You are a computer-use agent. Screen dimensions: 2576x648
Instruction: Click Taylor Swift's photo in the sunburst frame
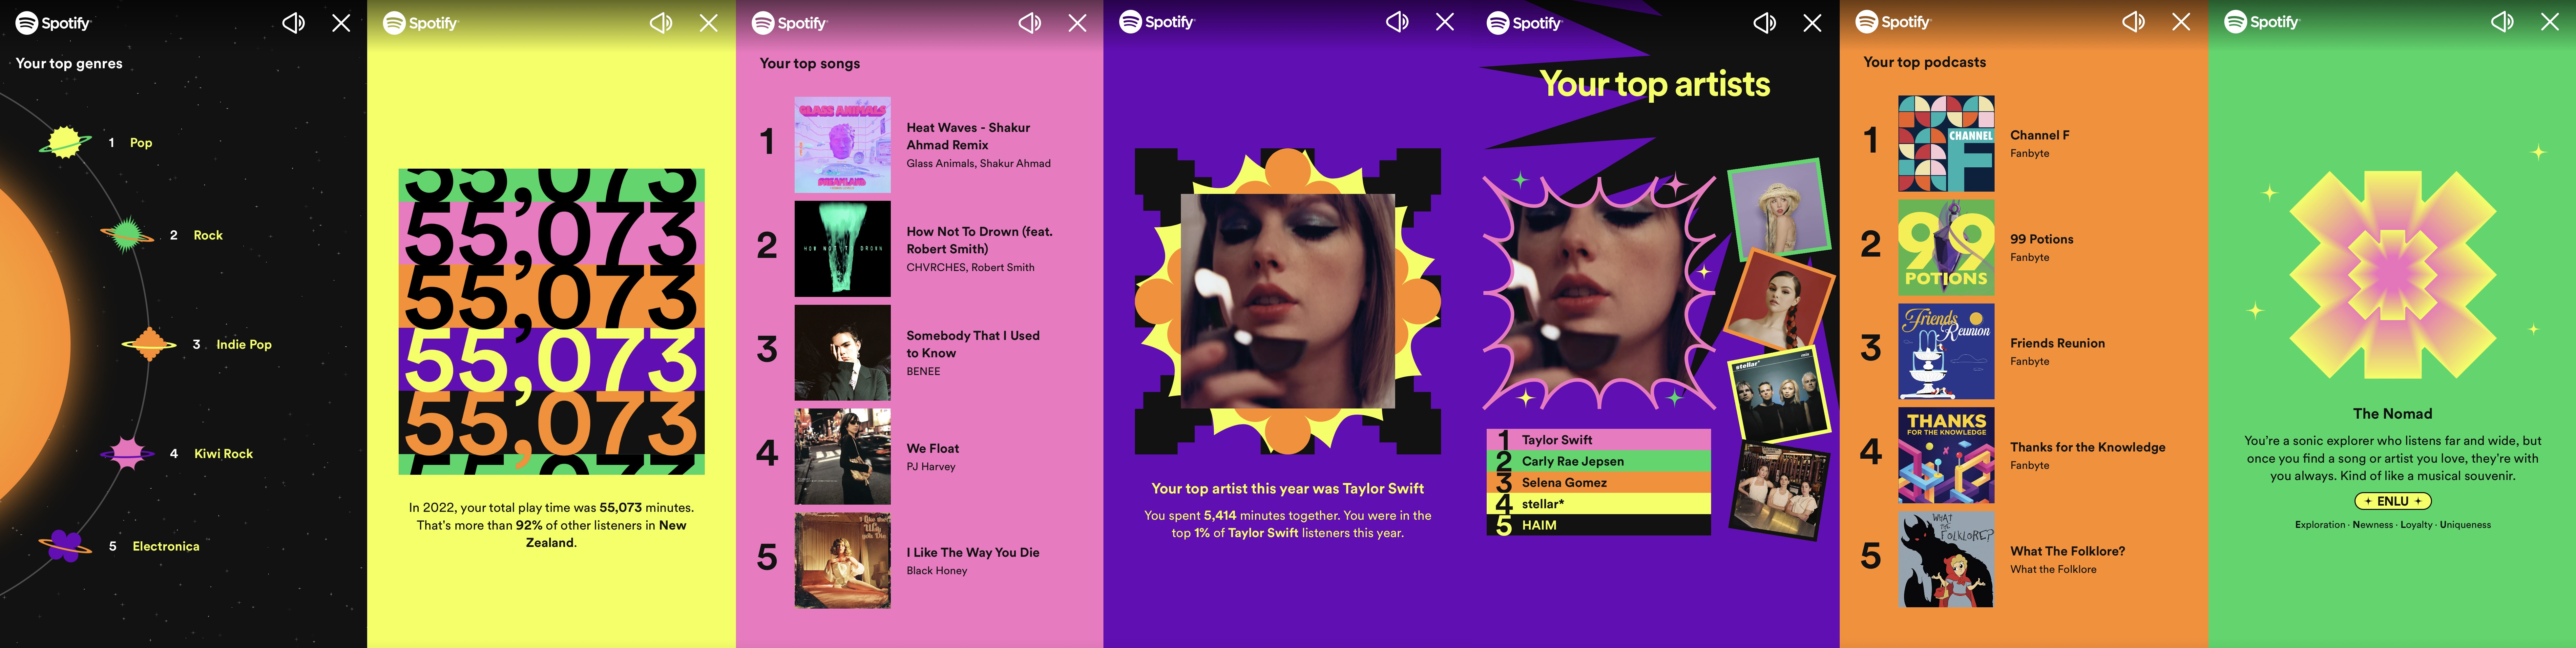point(1288,301)
